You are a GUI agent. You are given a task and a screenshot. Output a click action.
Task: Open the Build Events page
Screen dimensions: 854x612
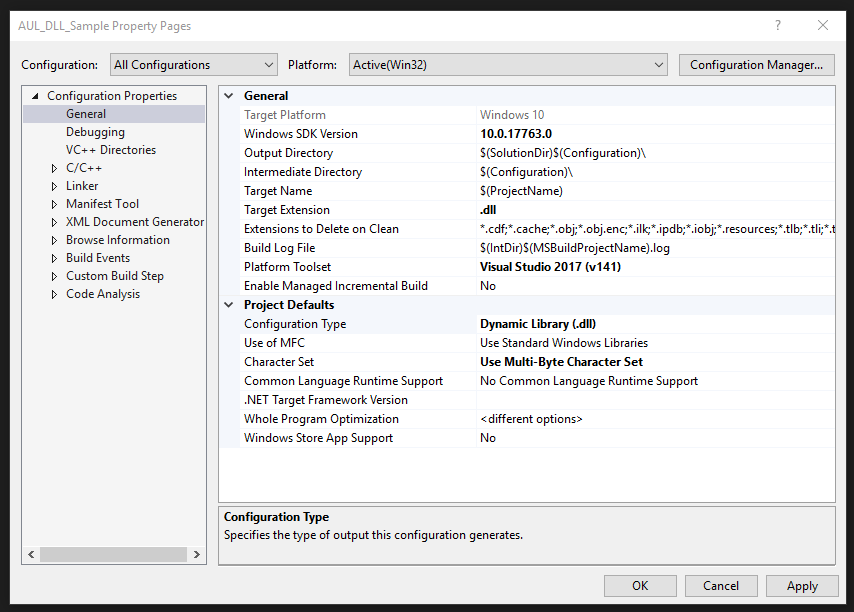tap(97, 257)
